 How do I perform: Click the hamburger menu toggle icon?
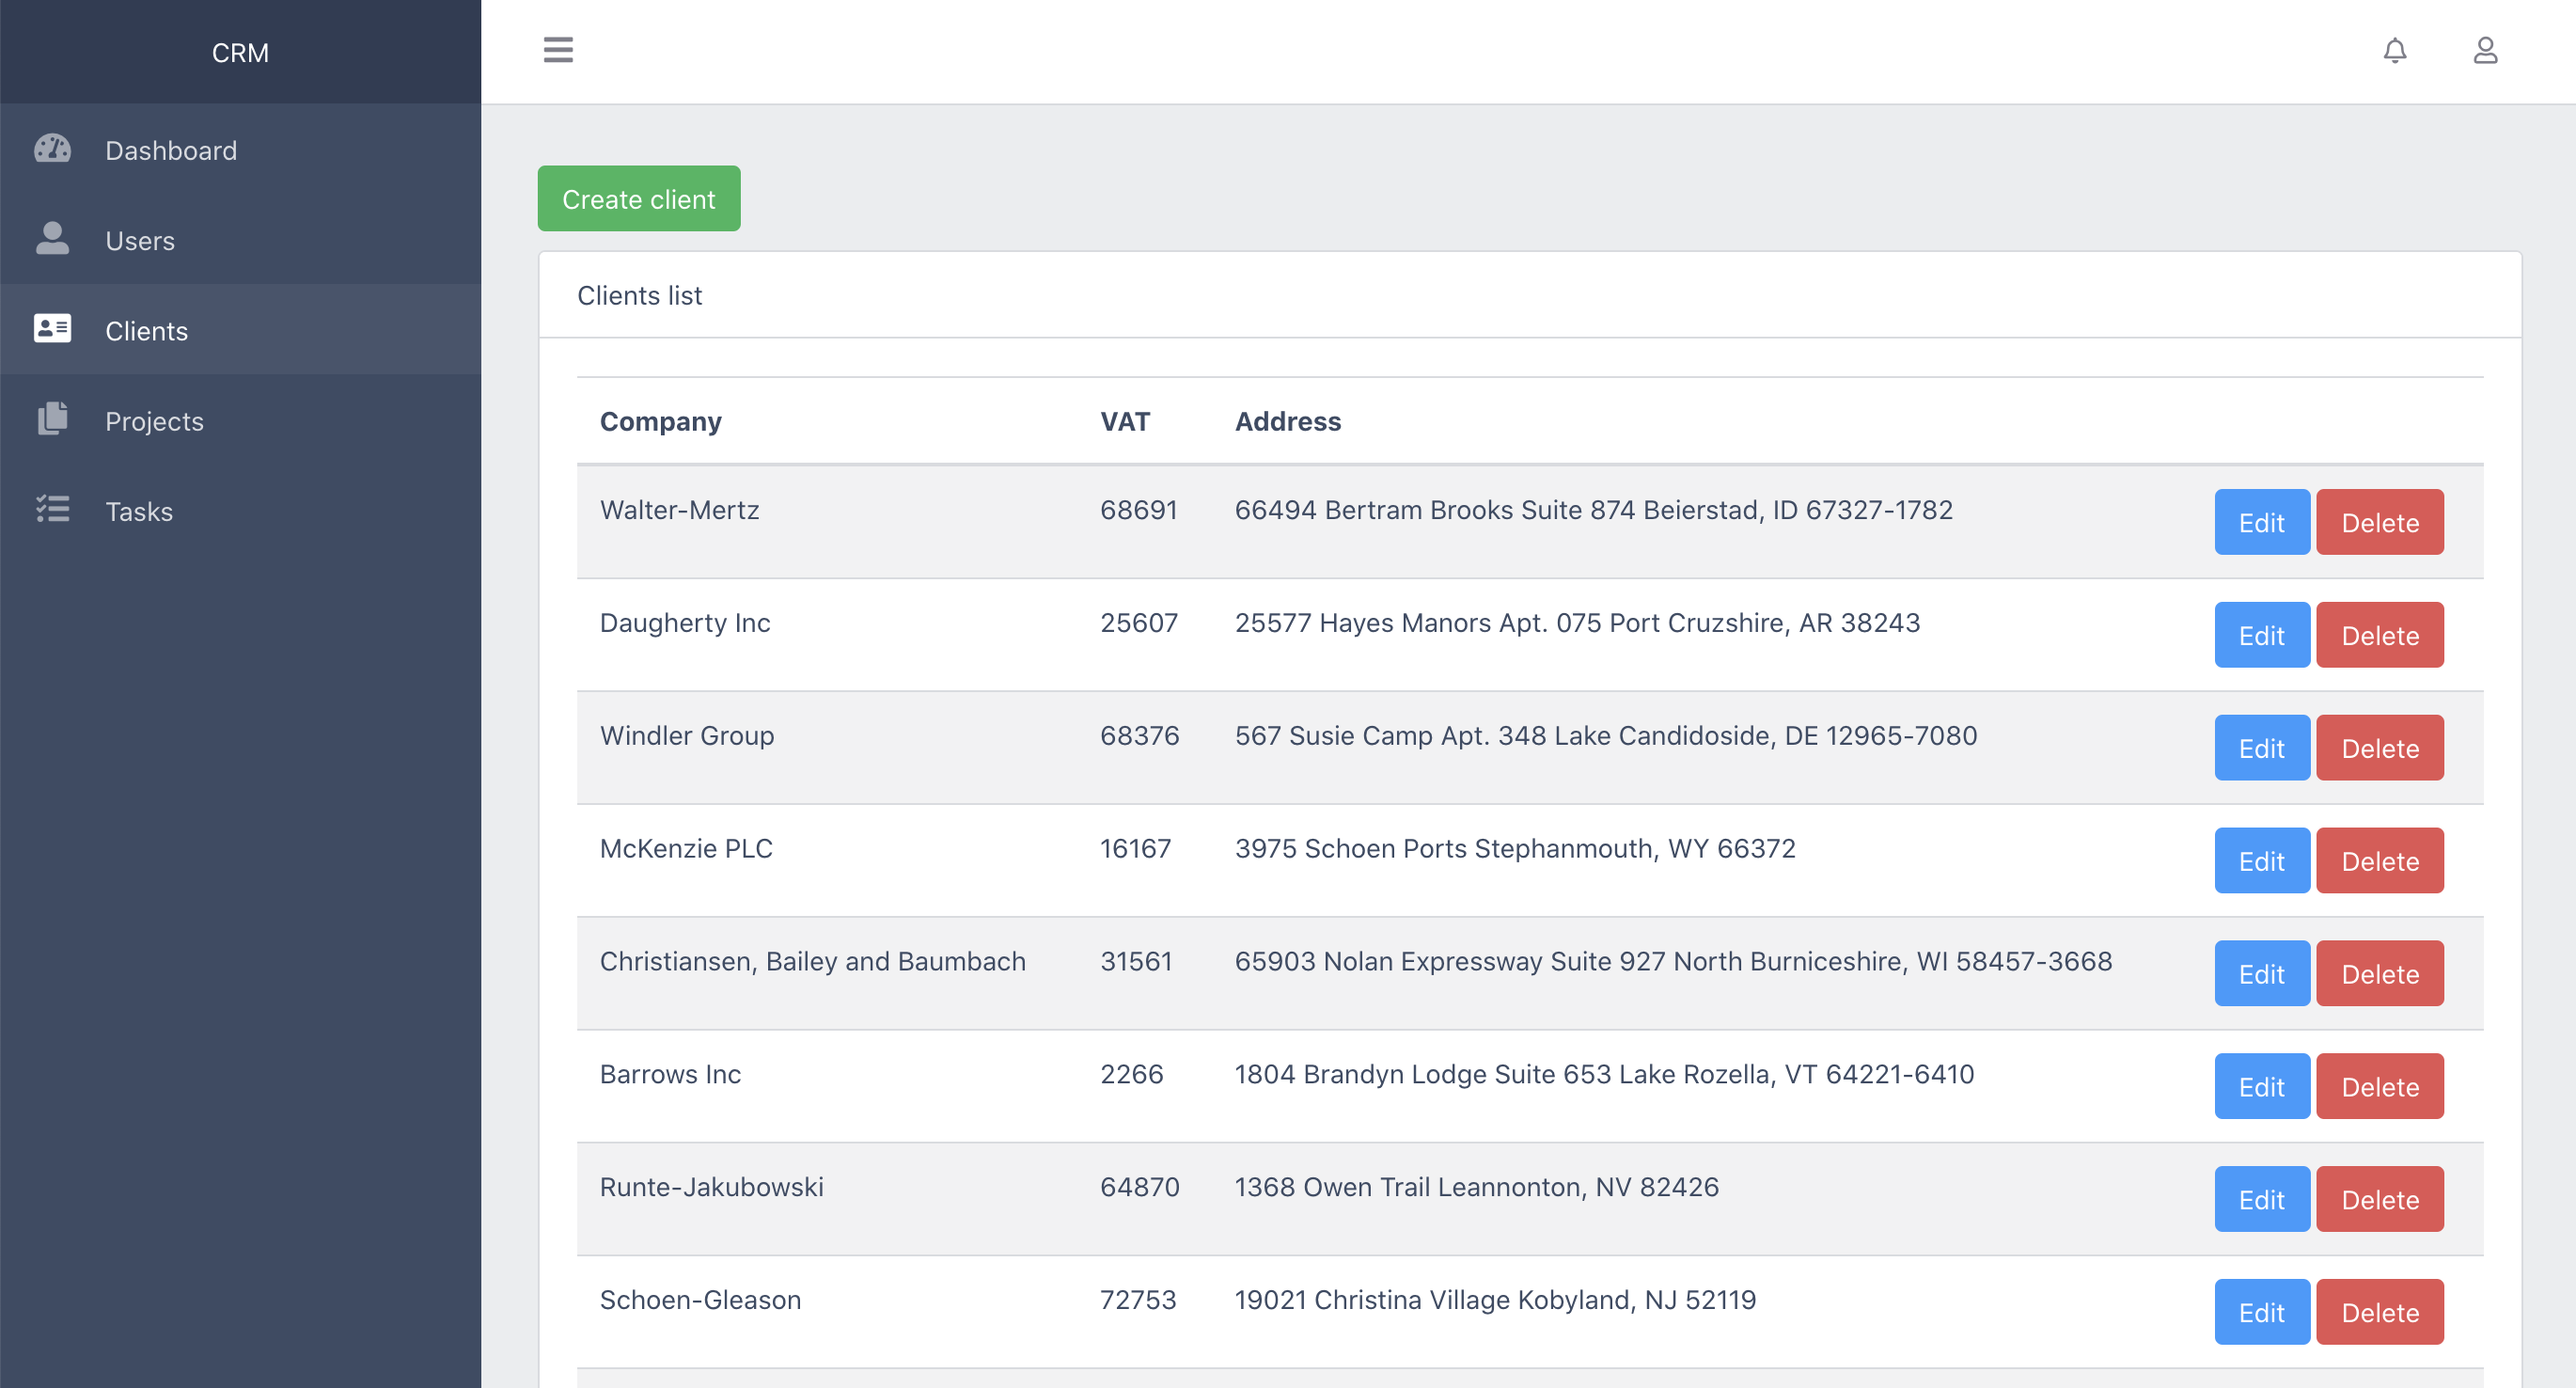pos(558,50)
